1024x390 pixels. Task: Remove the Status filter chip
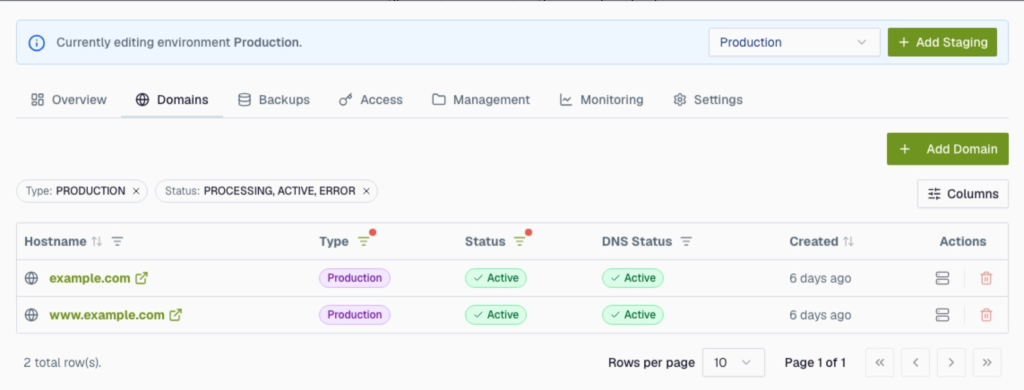[366, 191]
